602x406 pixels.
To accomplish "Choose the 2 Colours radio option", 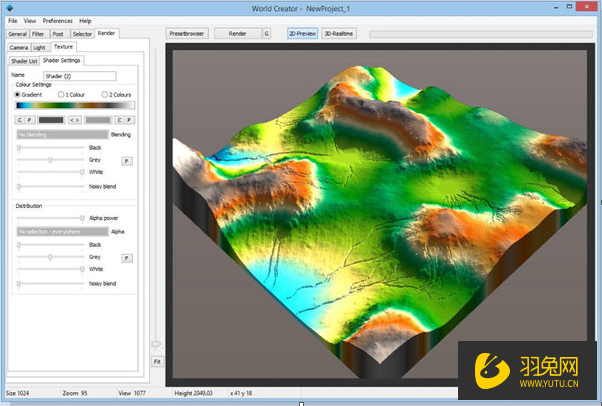I will [104, 94].
